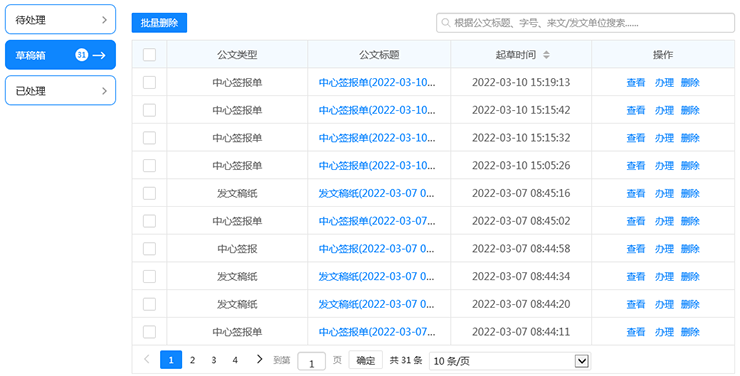Expand the 已处理 chevron
Image resolution: width=740 pixels, height=376 pixels.
point(104,91)
